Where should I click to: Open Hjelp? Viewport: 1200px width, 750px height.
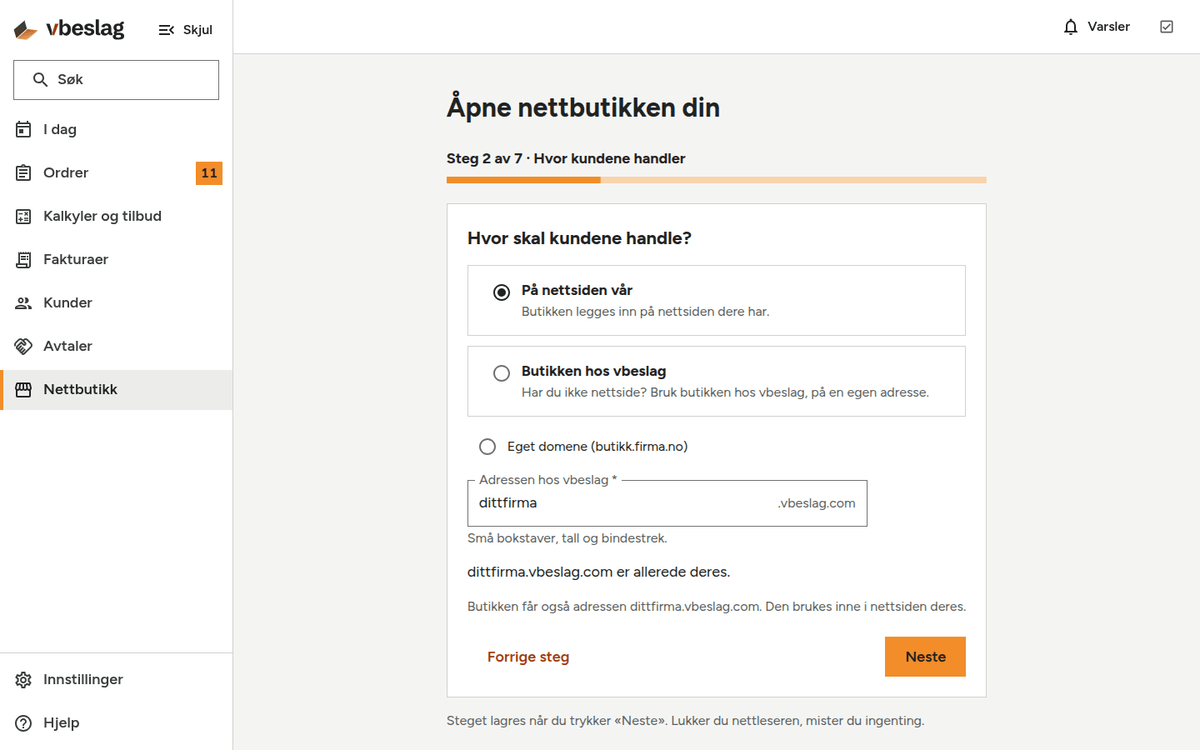(x=116, y=723)
